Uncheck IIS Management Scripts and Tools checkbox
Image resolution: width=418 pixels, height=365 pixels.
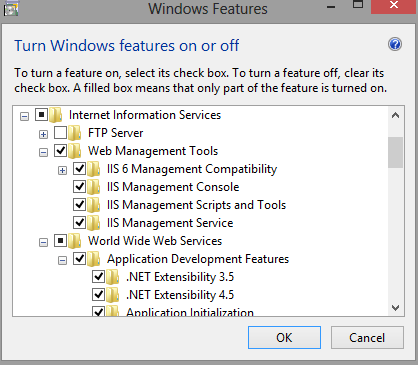coord(79,205)
